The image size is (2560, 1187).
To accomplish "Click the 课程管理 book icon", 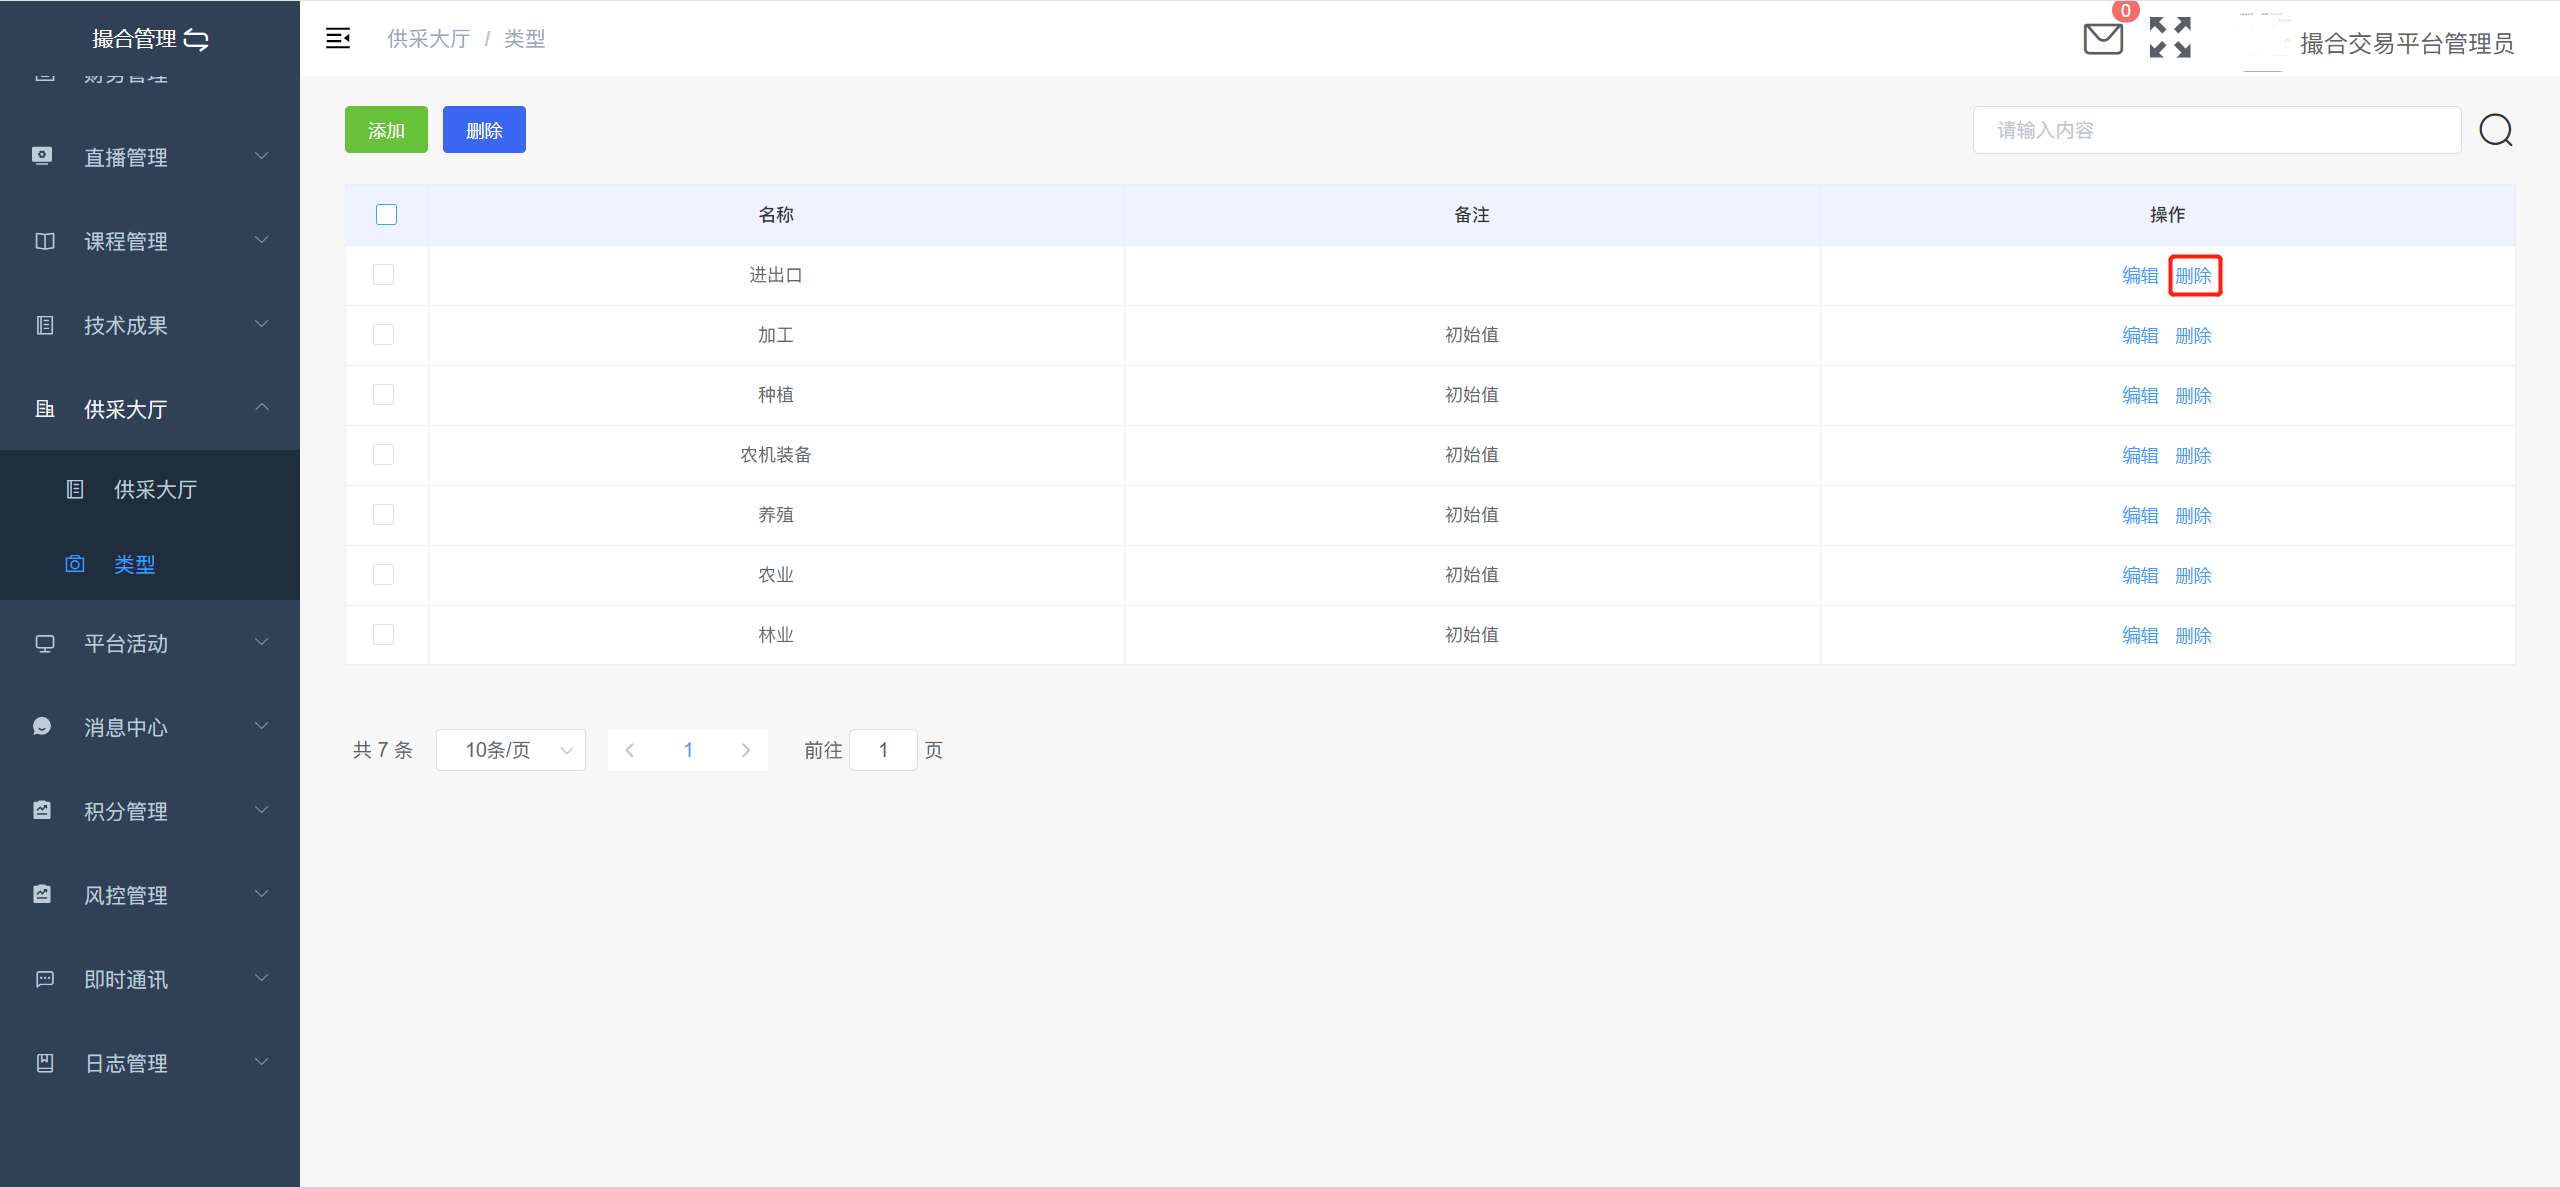I will click(45, 241).
